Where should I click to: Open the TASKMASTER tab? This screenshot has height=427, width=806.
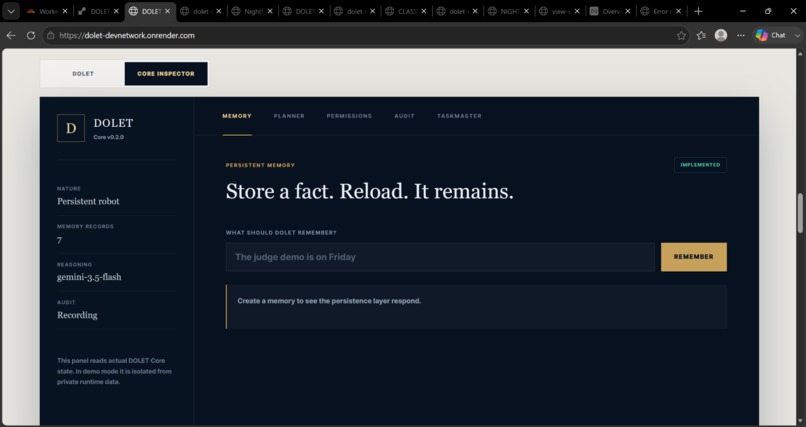point(459,116)
